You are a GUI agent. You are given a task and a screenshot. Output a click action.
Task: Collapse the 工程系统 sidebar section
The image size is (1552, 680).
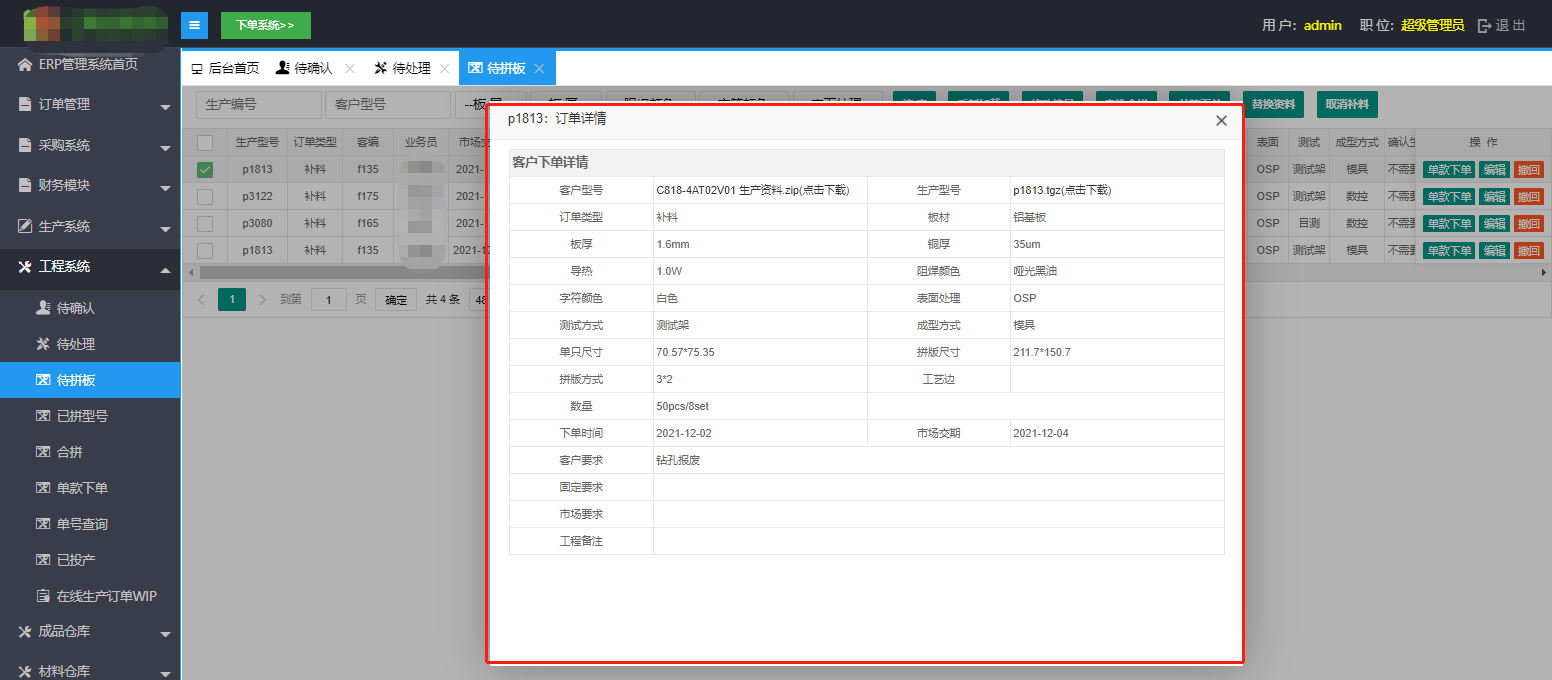(90, 267)
